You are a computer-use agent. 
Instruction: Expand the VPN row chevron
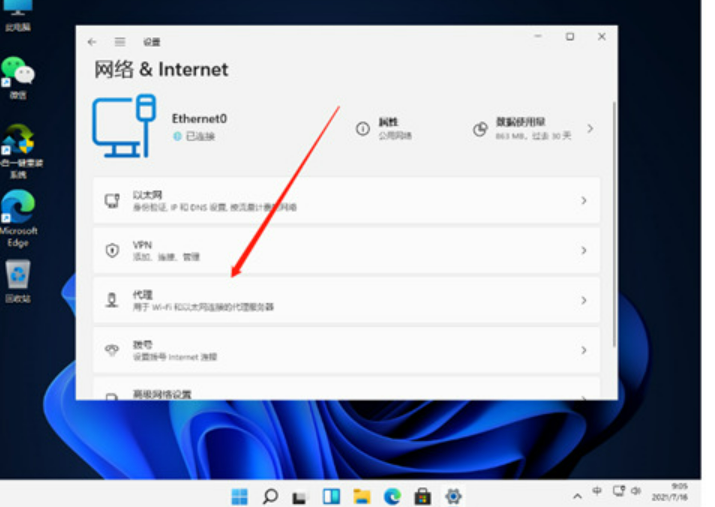(584, 250)
